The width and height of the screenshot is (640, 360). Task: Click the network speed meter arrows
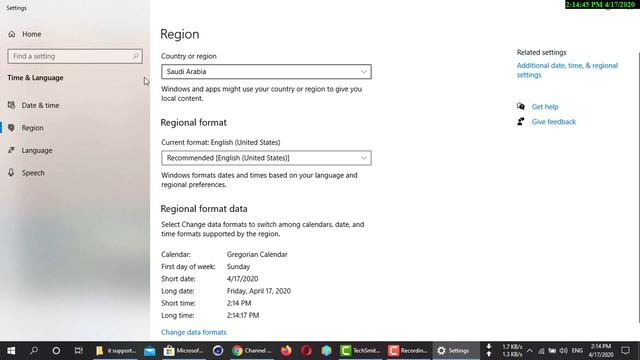click(489, 351)
